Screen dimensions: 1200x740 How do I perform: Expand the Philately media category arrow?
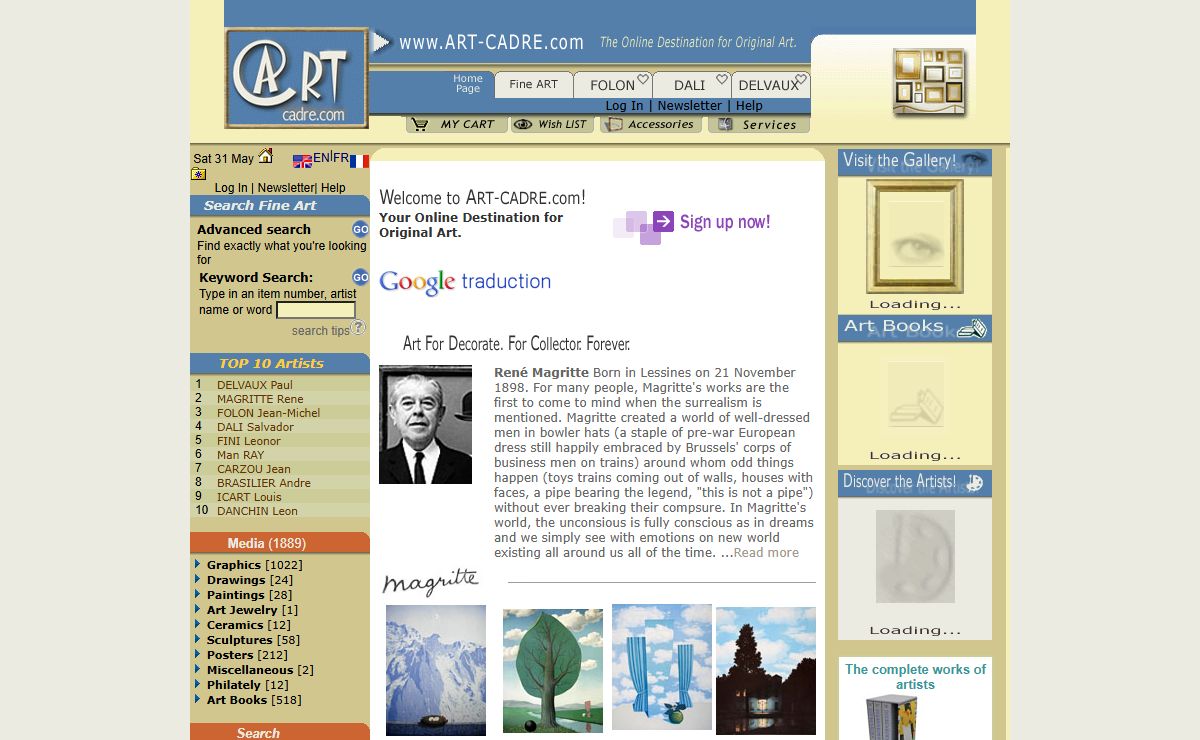click(x=198, y=684)
